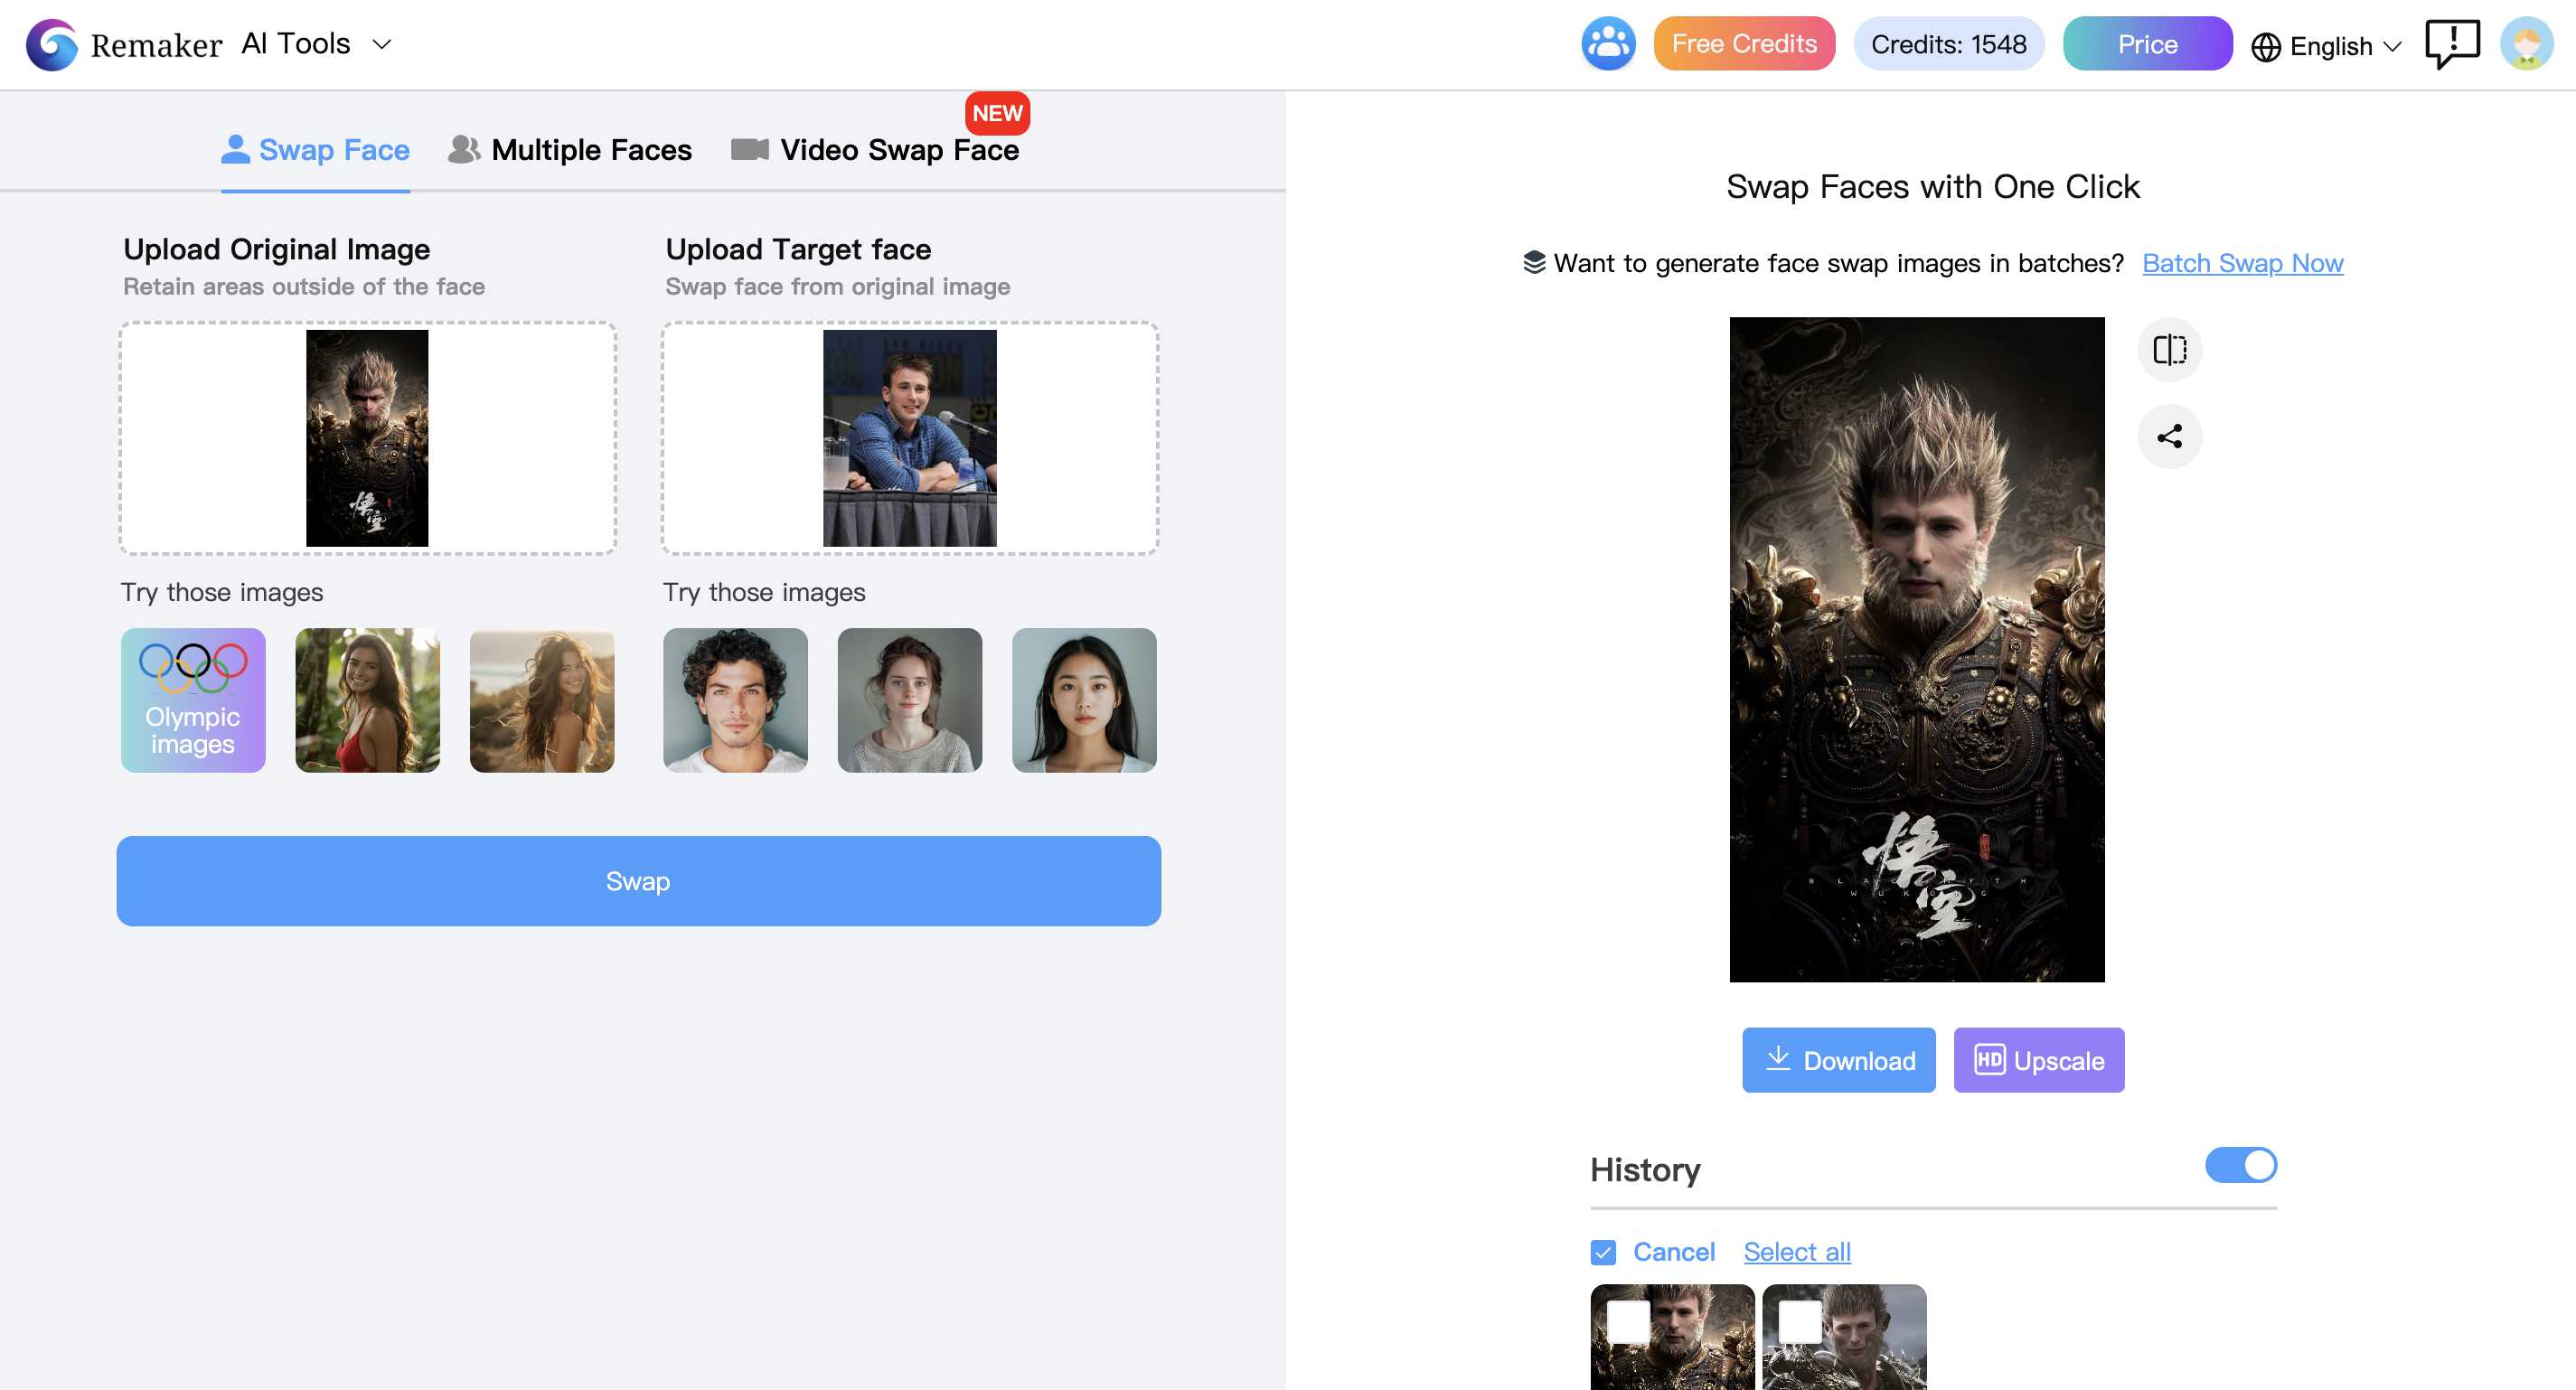Open the second history result thumbnail

[1844, 1337]
